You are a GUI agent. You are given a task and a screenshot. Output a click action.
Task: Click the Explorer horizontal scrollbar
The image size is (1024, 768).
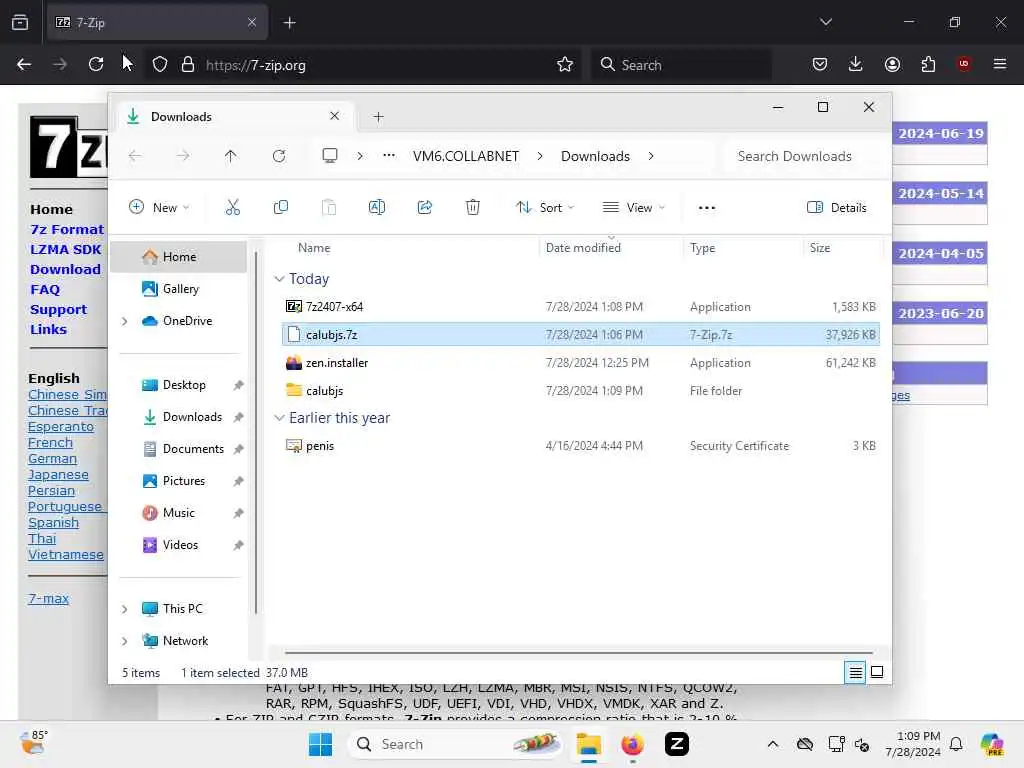coord(579,652)
